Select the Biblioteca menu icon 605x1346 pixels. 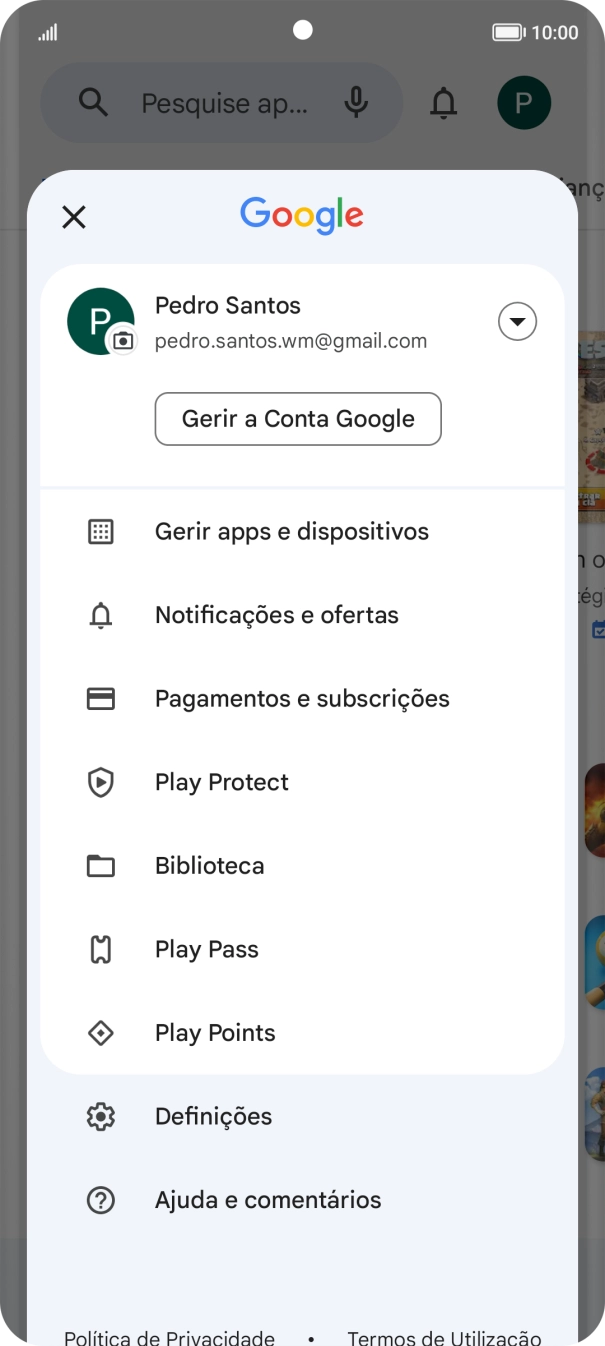click(x=101, y=866)
